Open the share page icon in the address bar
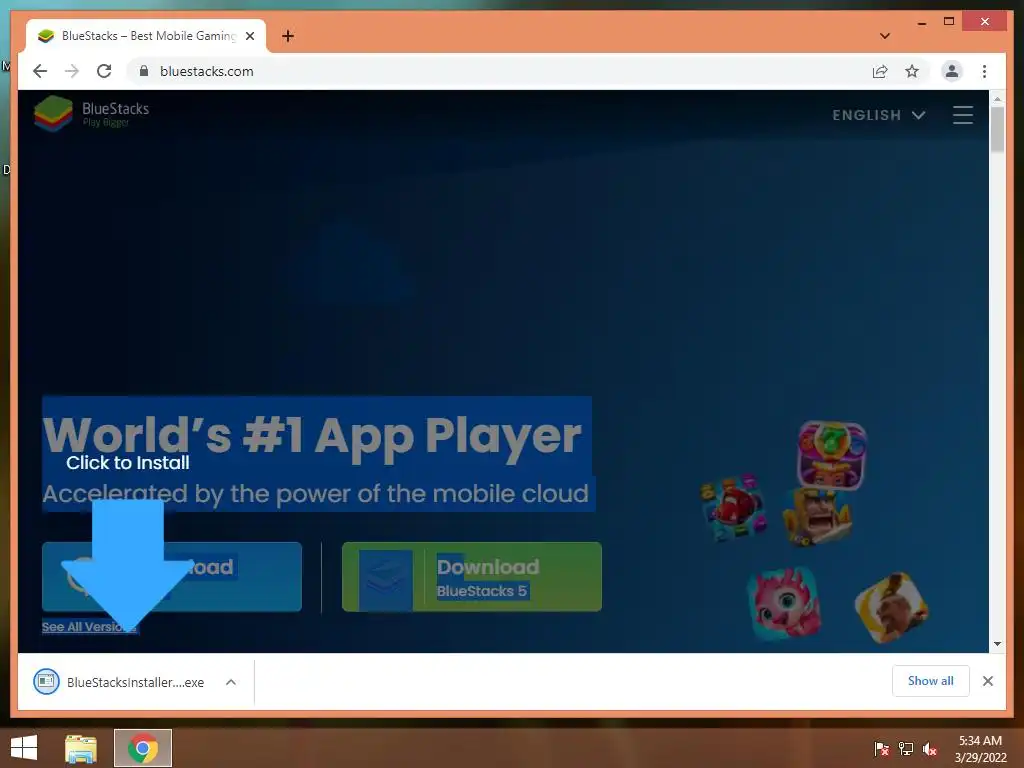This screenshot has width=1024, height=768. [880, 71]
